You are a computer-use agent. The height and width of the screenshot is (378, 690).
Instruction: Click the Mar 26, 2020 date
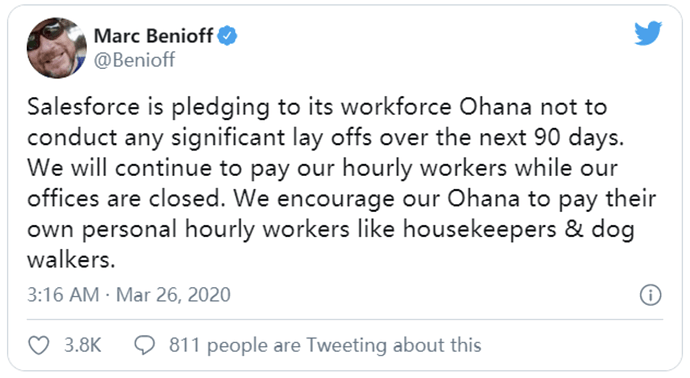tap(173, 295)
